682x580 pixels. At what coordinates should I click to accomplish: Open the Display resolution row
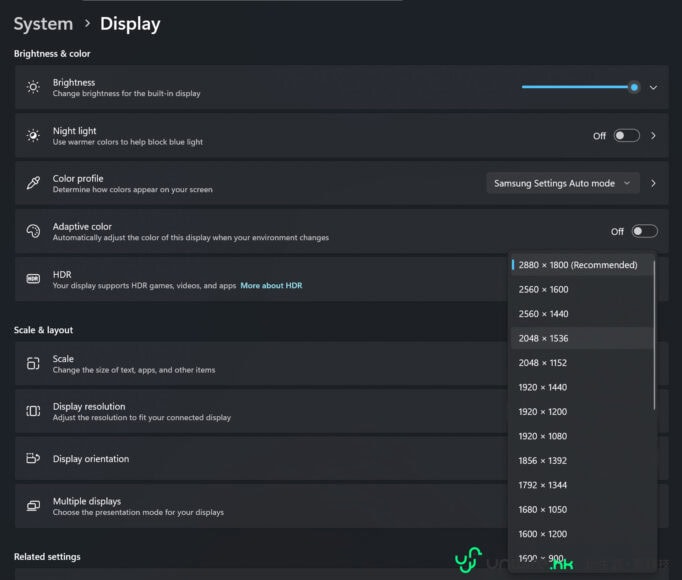pos(261,411)
